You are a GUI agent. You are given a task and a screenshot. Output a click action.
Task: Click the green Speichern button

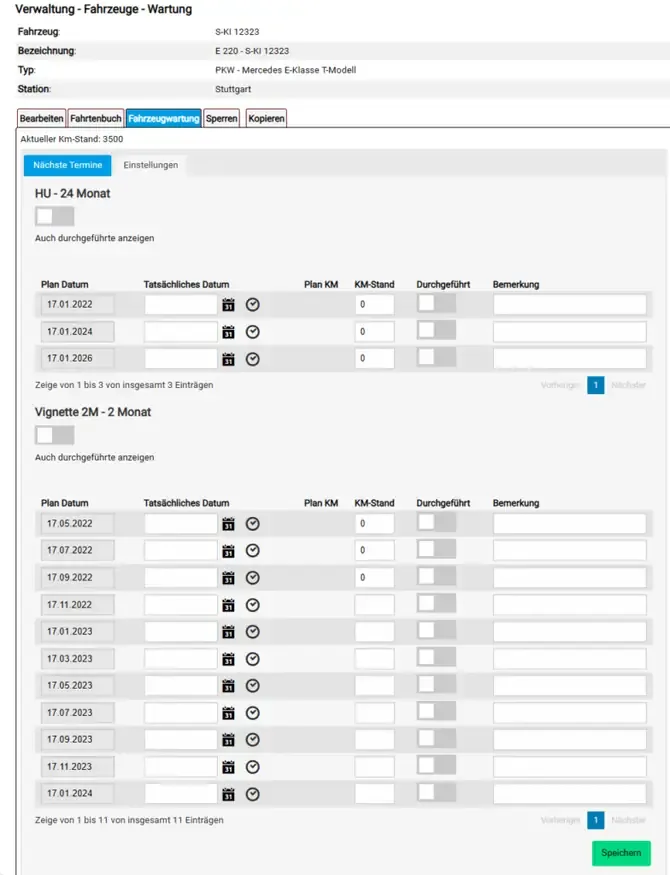(x=621, y=853)
